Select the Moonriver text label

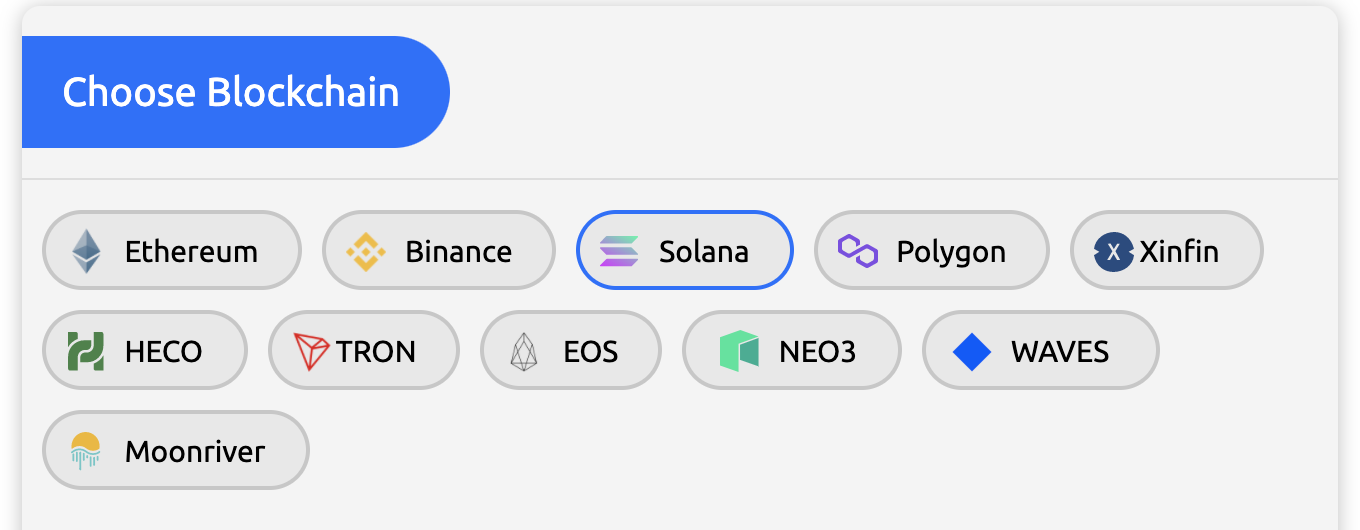coord(195,451)
